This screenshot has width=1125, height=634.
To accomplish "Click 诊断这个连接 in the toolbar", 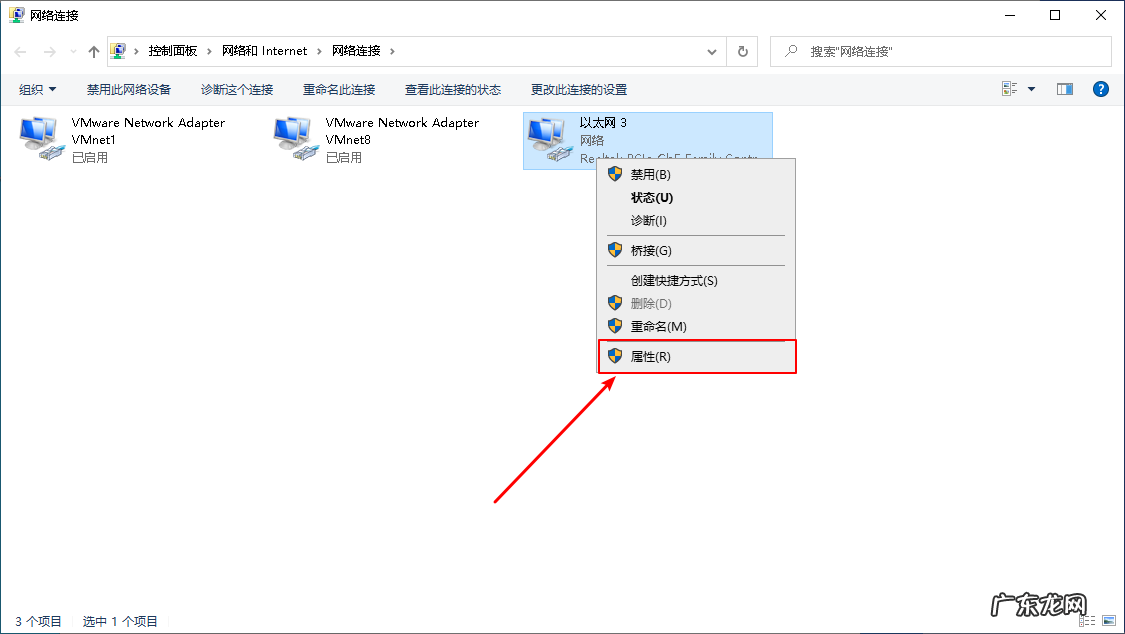I will click(236, 88).
